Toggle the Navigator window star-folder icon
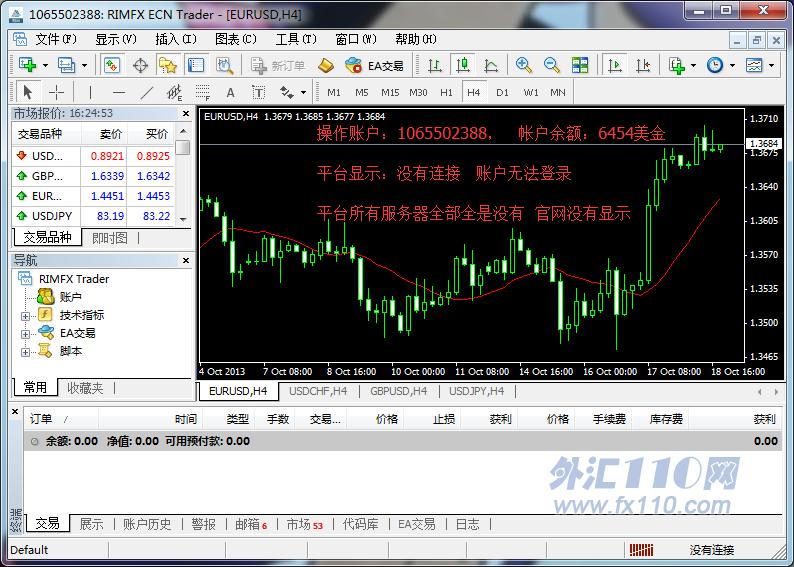The width and height of the screenshot is (794, 567). 168,65
